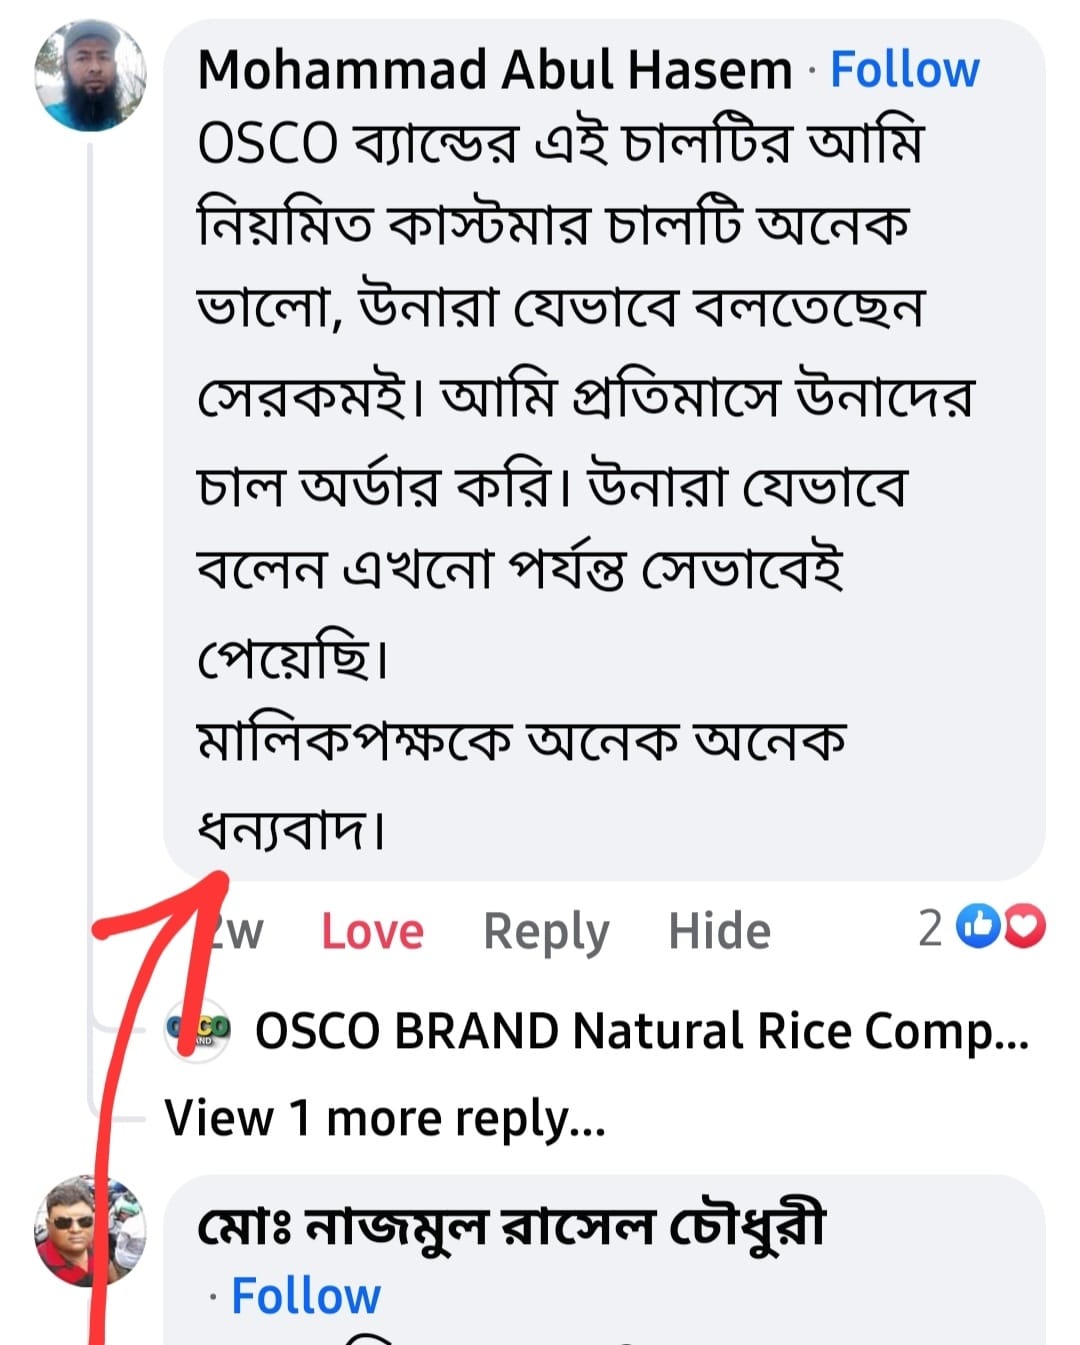Show the reaction count of 2
The image size is (1080, 1345).
930,929
